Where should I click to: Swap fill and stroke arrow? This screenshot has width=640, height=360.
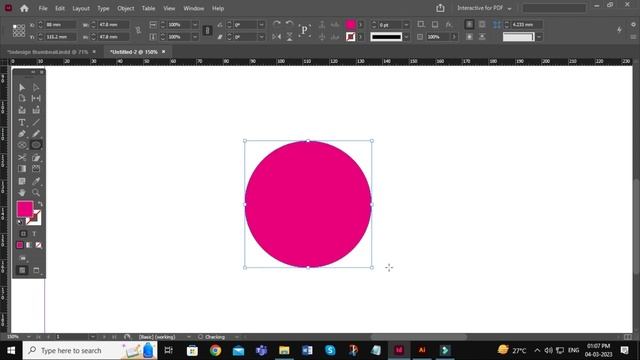click(x=40, y=204)
